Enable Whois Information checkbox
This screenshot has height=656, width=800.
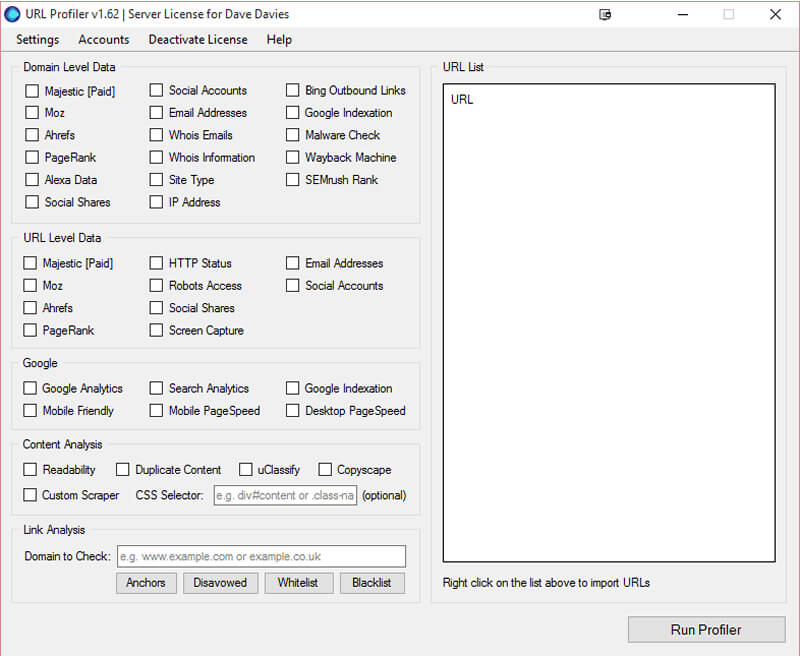(156, 158)
